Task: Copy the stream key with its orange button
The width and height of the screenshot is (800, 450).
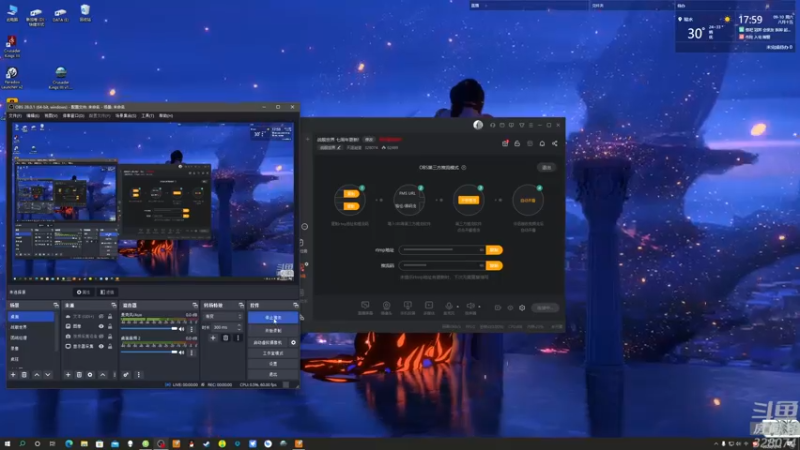Action: (494, 266)
